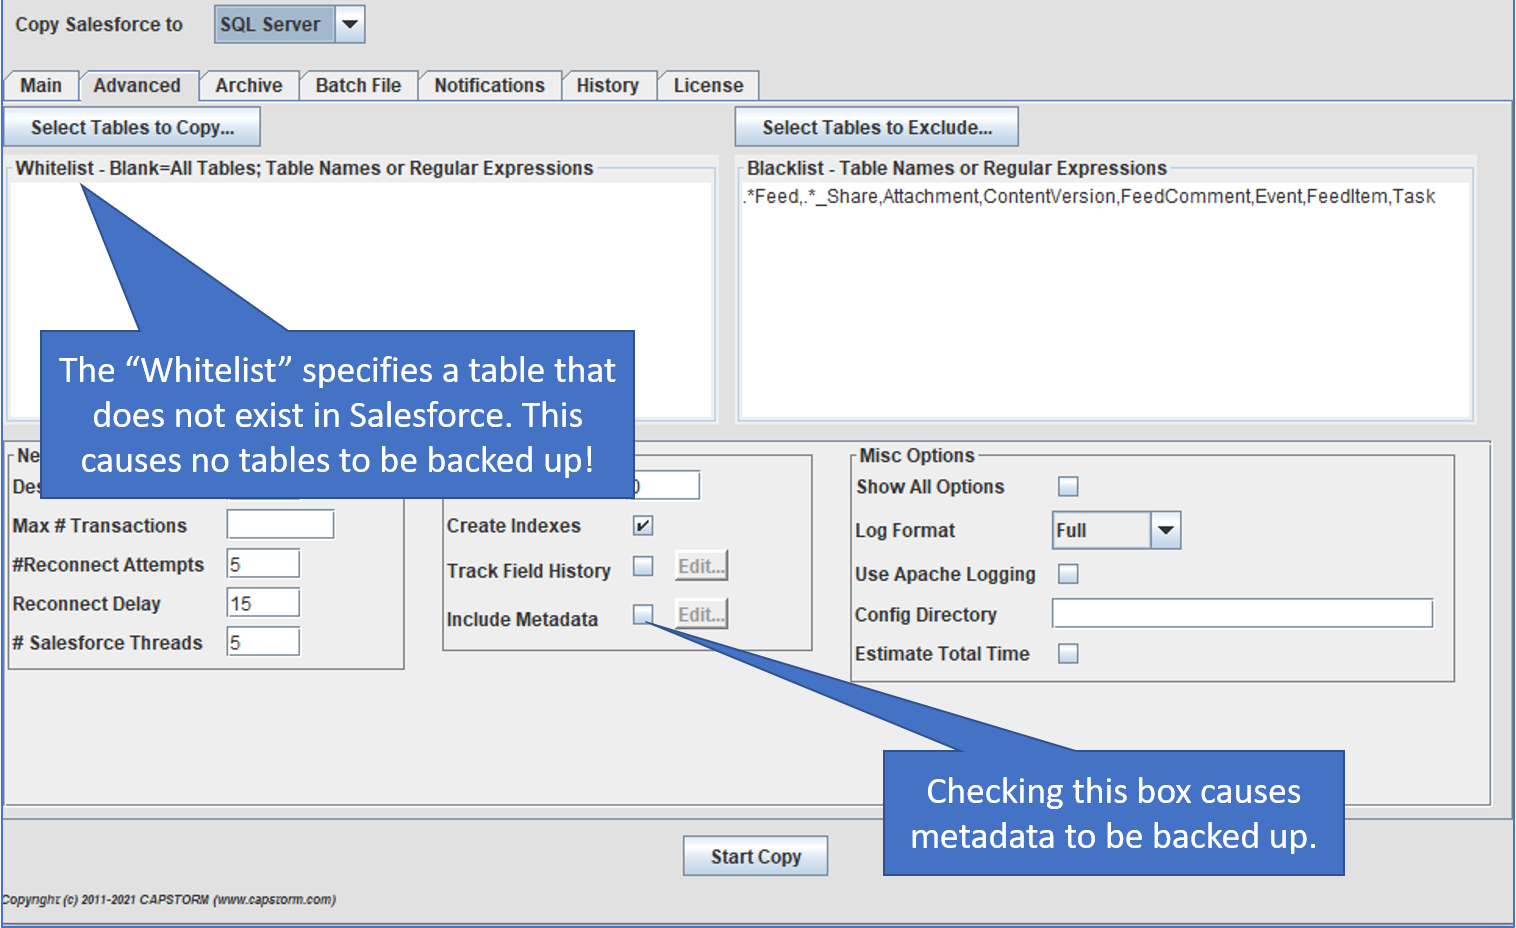Click the Start Copy button
The width and height of the screenshot is (1516, 928).
756,856
